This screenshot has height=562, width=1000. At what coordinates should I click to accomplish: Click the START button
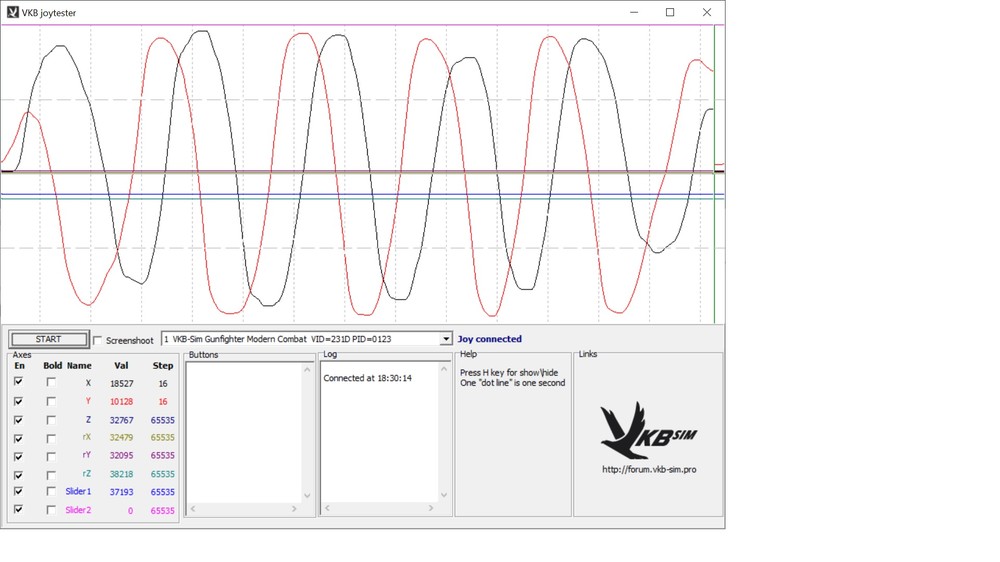pyautogui.click(x=48, y=339)
